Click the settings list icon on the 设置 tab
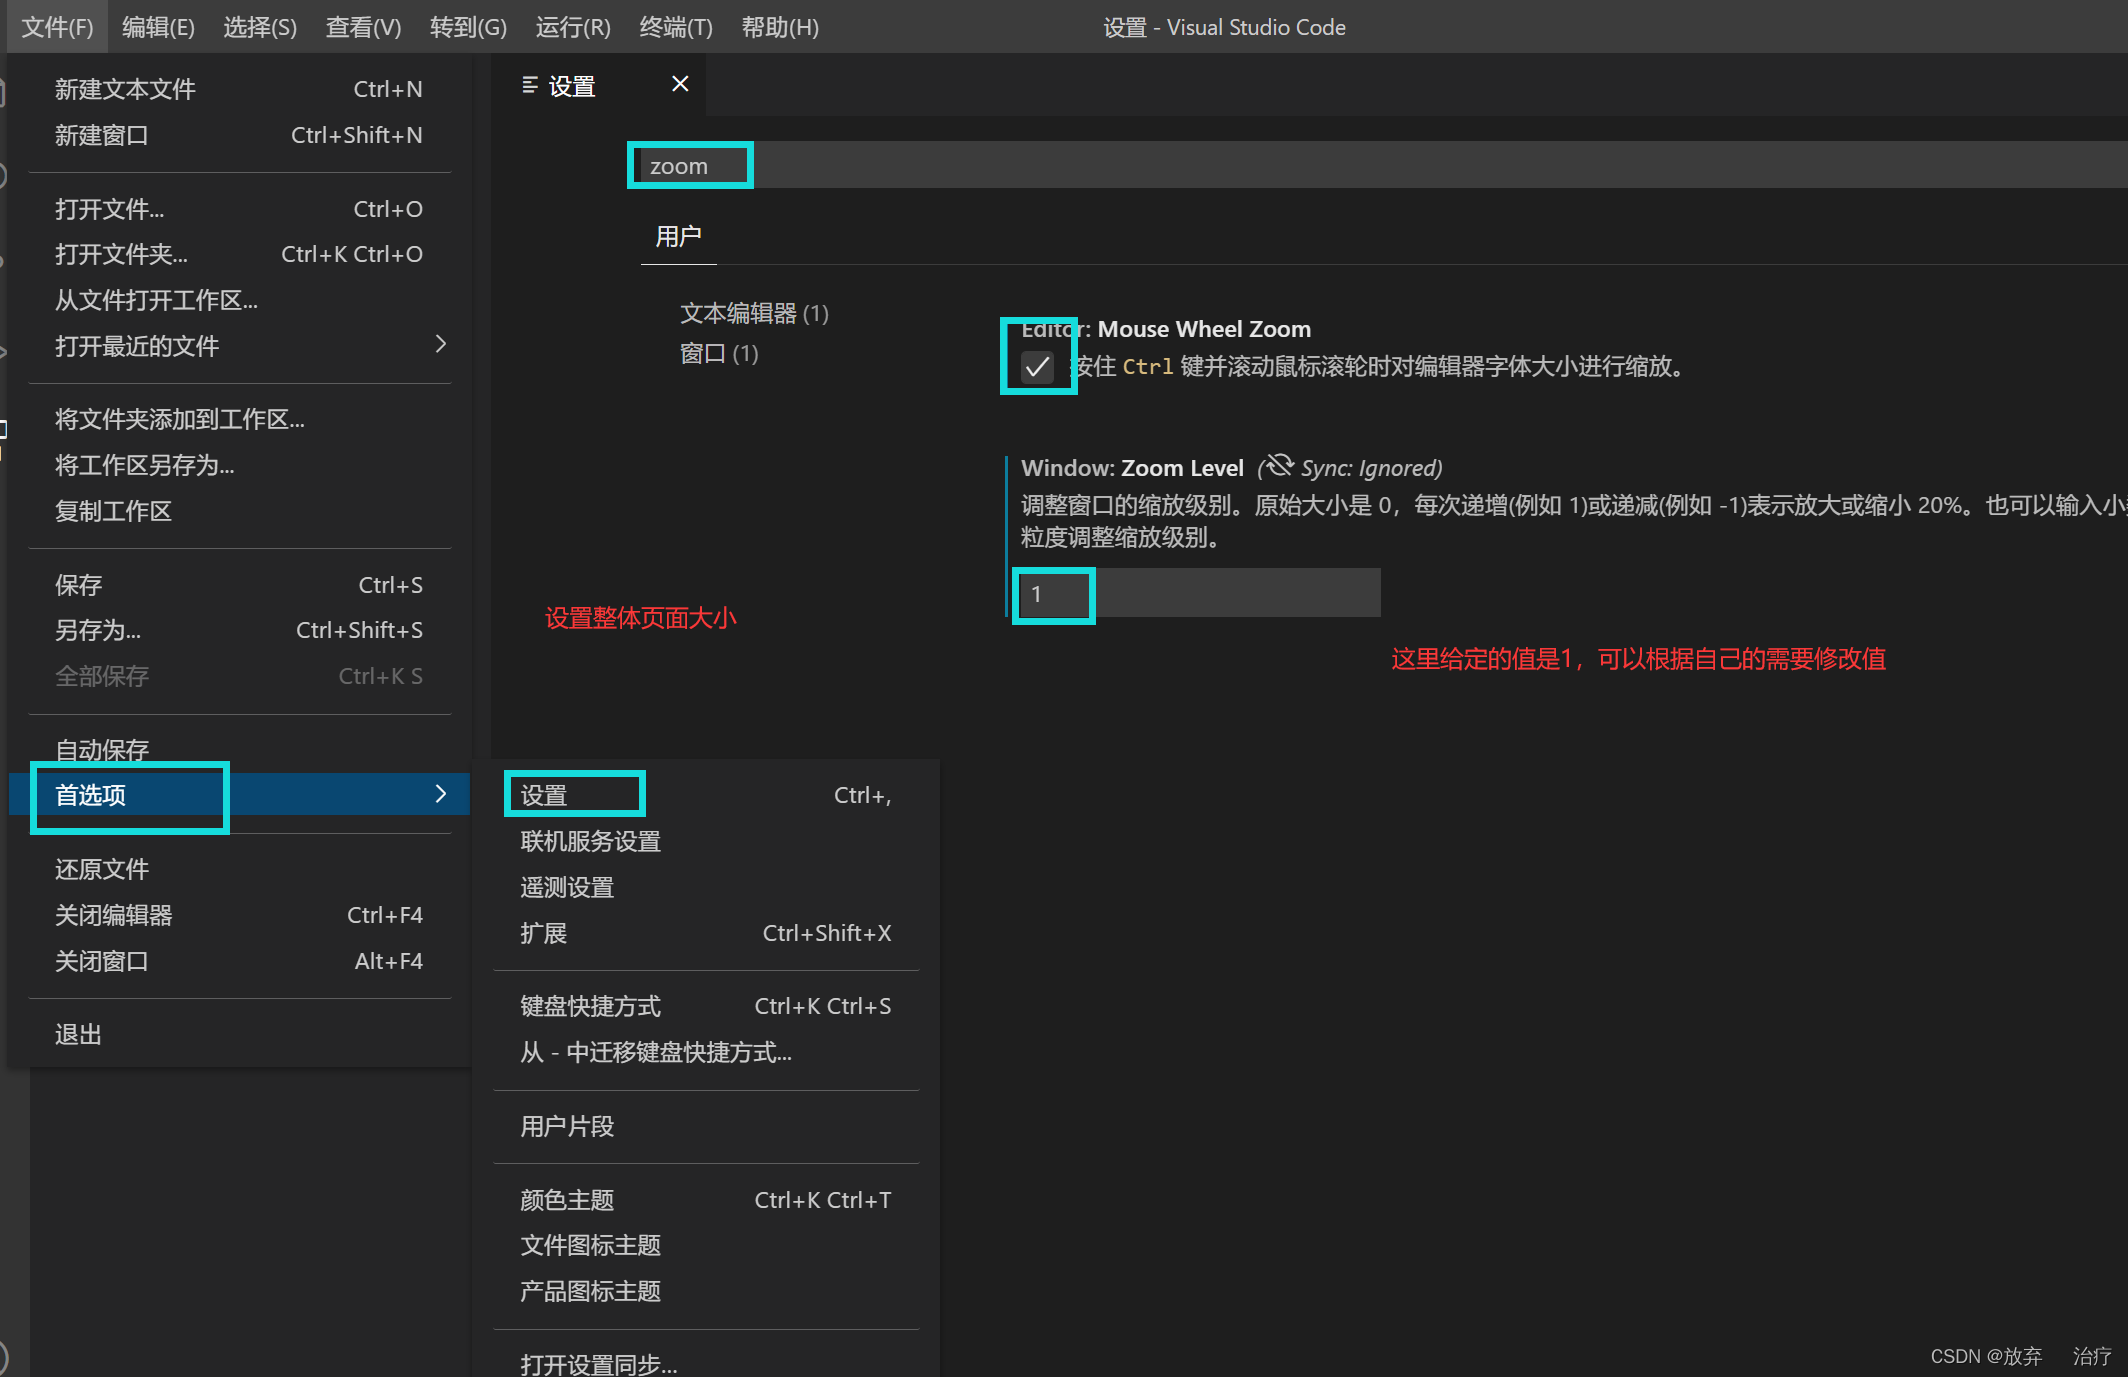The image size is (2128, 1377). point(530,85)
